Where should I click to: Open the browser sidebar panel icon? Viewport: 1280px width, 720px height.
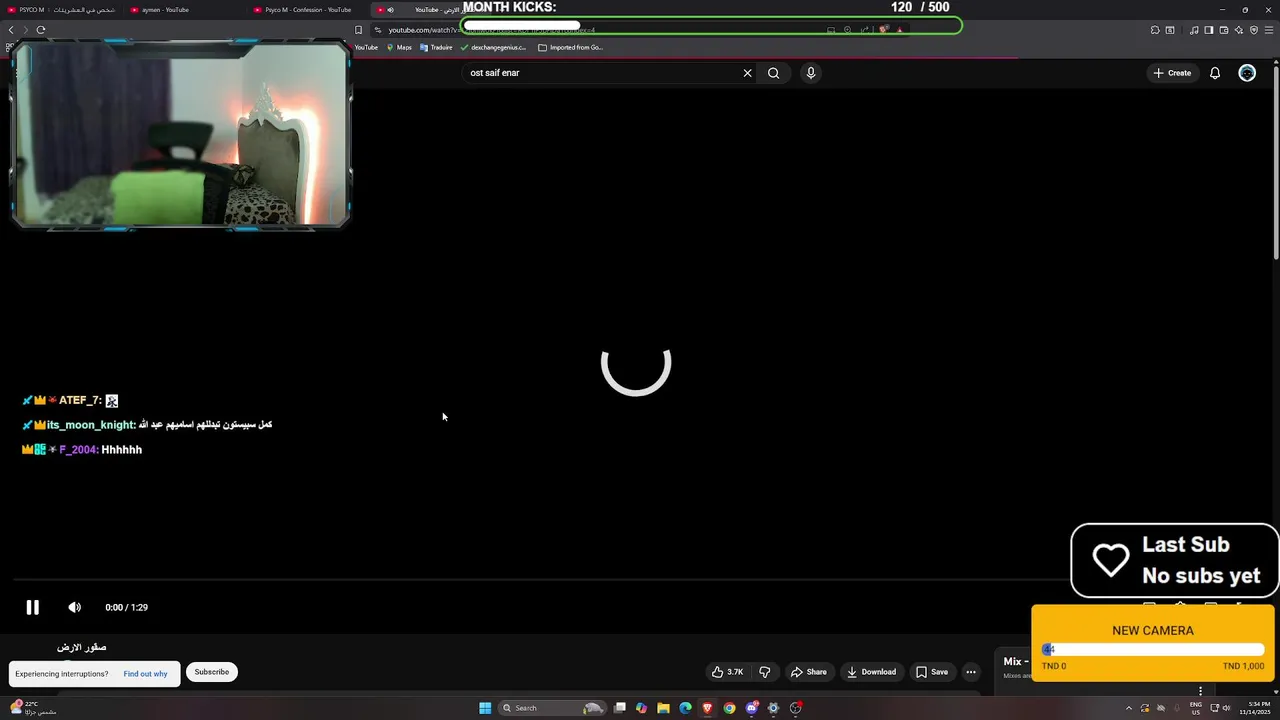click(1209, 30)
